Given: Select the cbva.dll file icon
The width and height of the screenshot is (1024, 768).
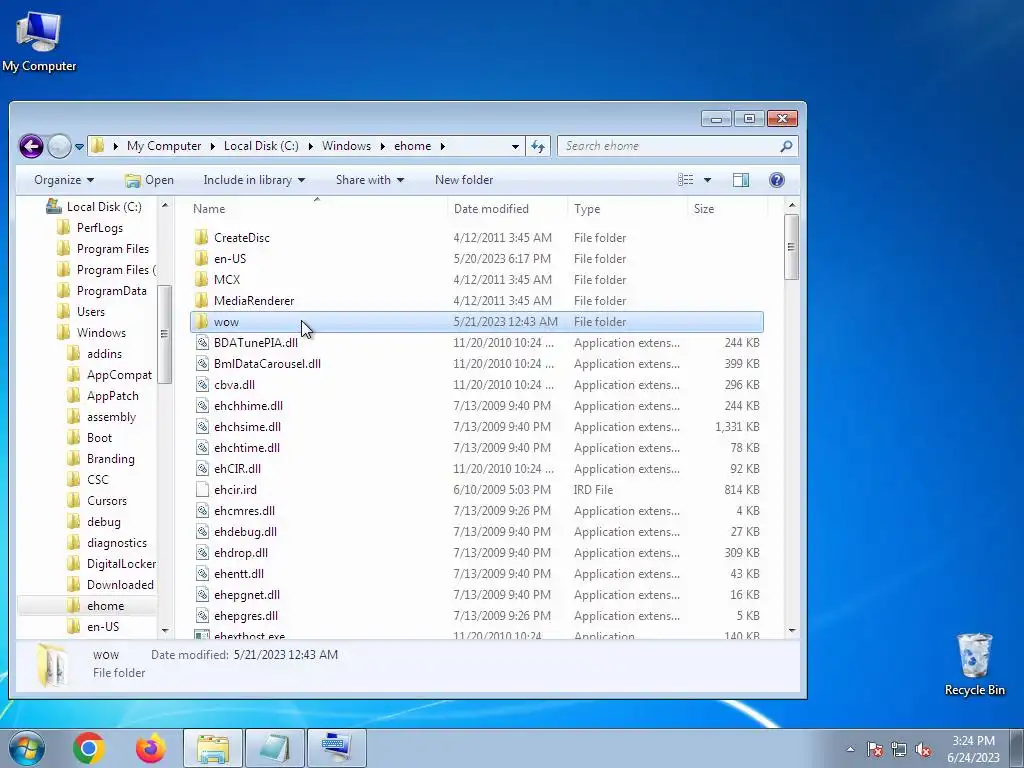Looking at the screenshot, I should pos(202,385).
